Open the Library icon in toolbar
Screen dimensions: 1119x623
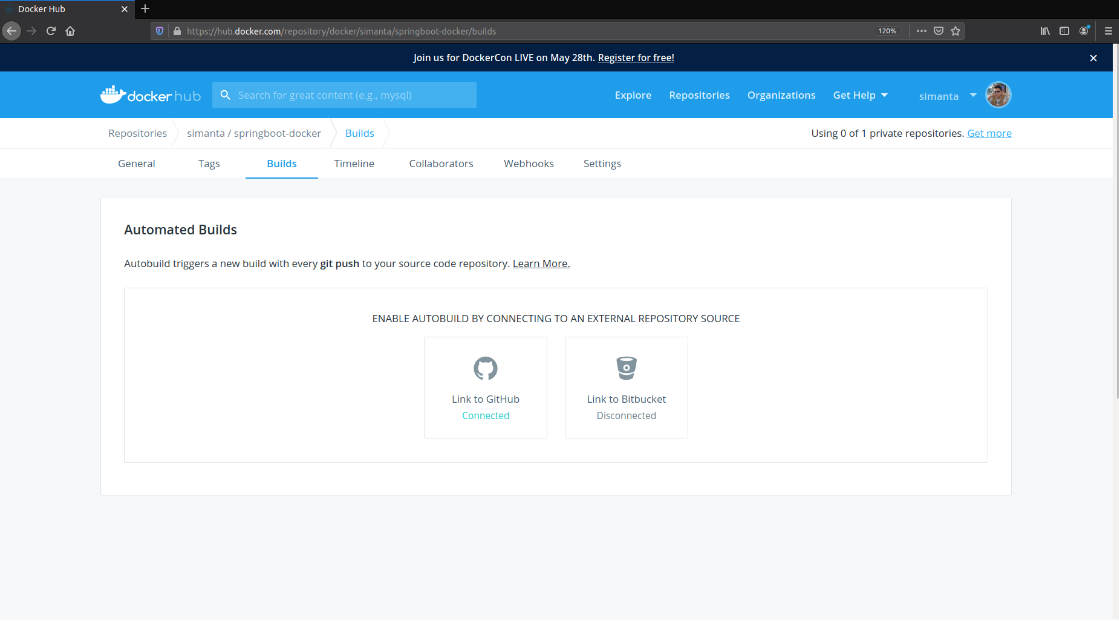coord(1045,31)
